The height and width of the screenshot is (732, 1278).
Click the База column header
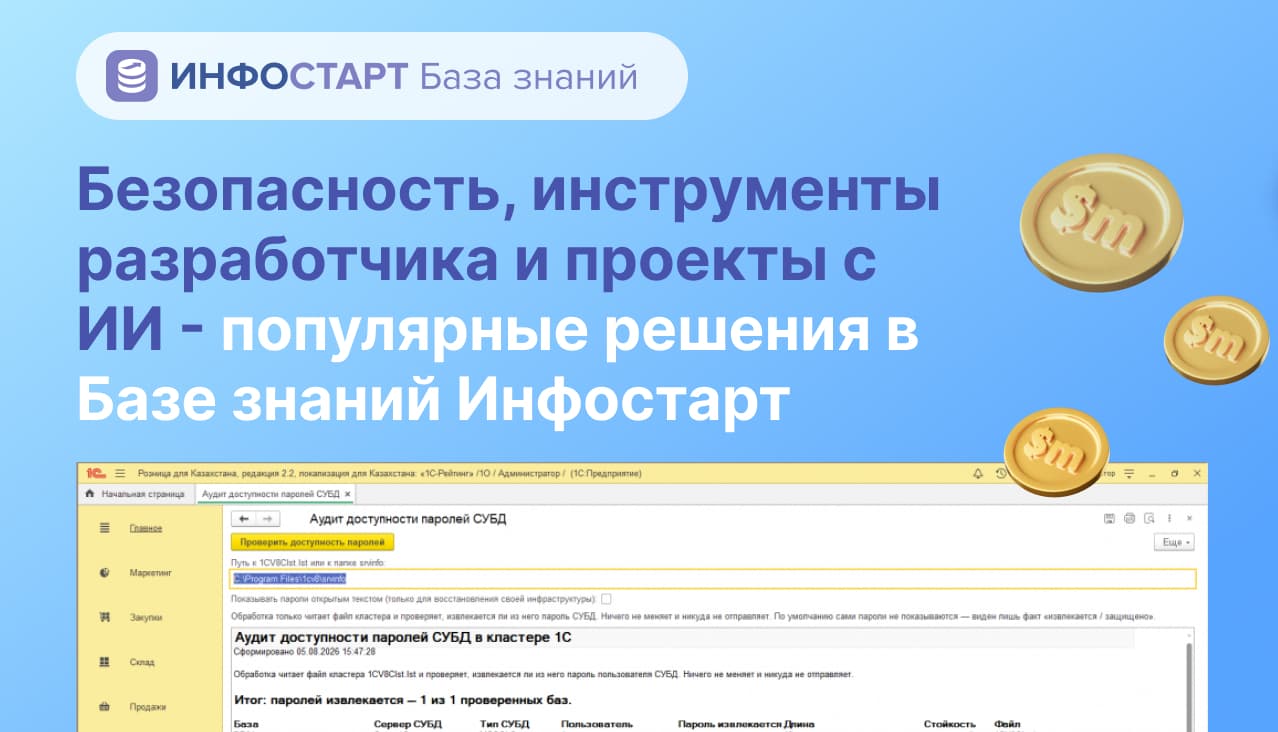pos(245,724)
